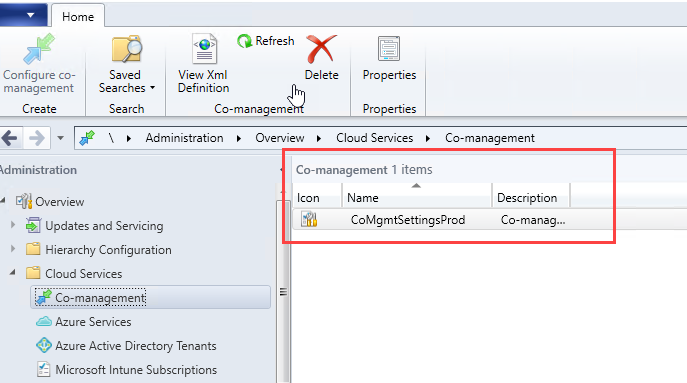Screen dimensions: 687x383
Task: Click the navigation pane vertical scrollbar
Action: 283,291
